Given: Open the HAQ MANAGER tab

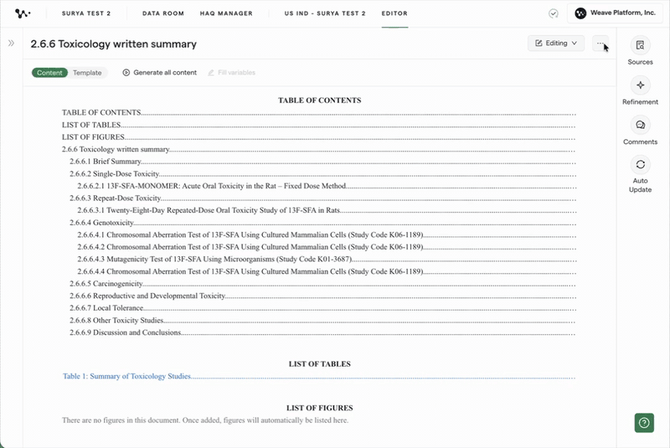Looking at the screenshot, I should (226, 13).
